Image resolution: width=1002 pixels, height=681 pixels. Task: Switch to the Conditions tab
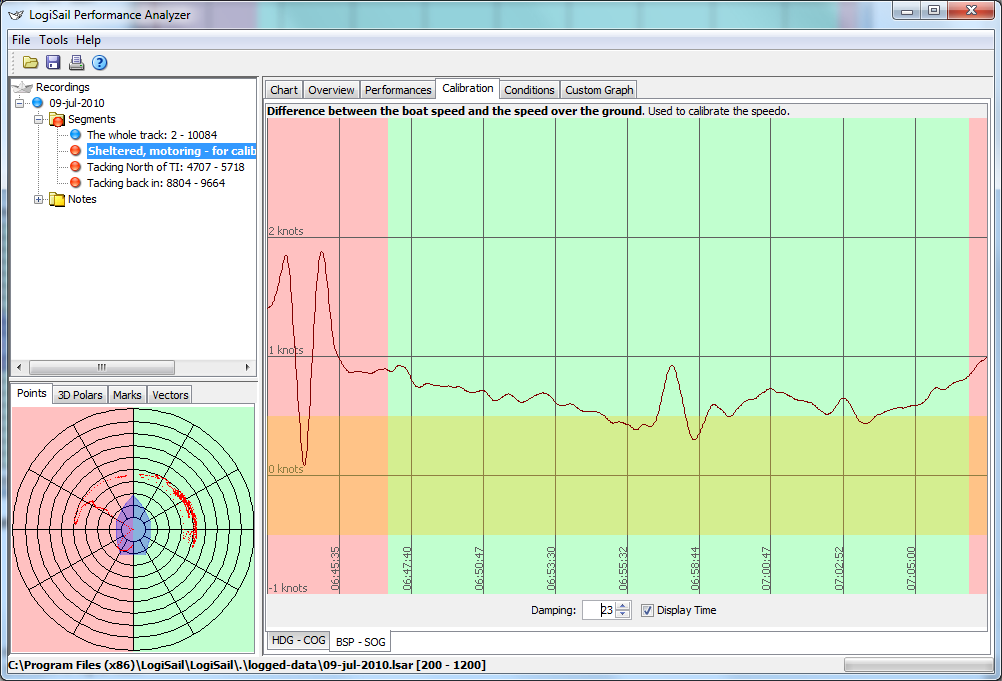[529, 90]
